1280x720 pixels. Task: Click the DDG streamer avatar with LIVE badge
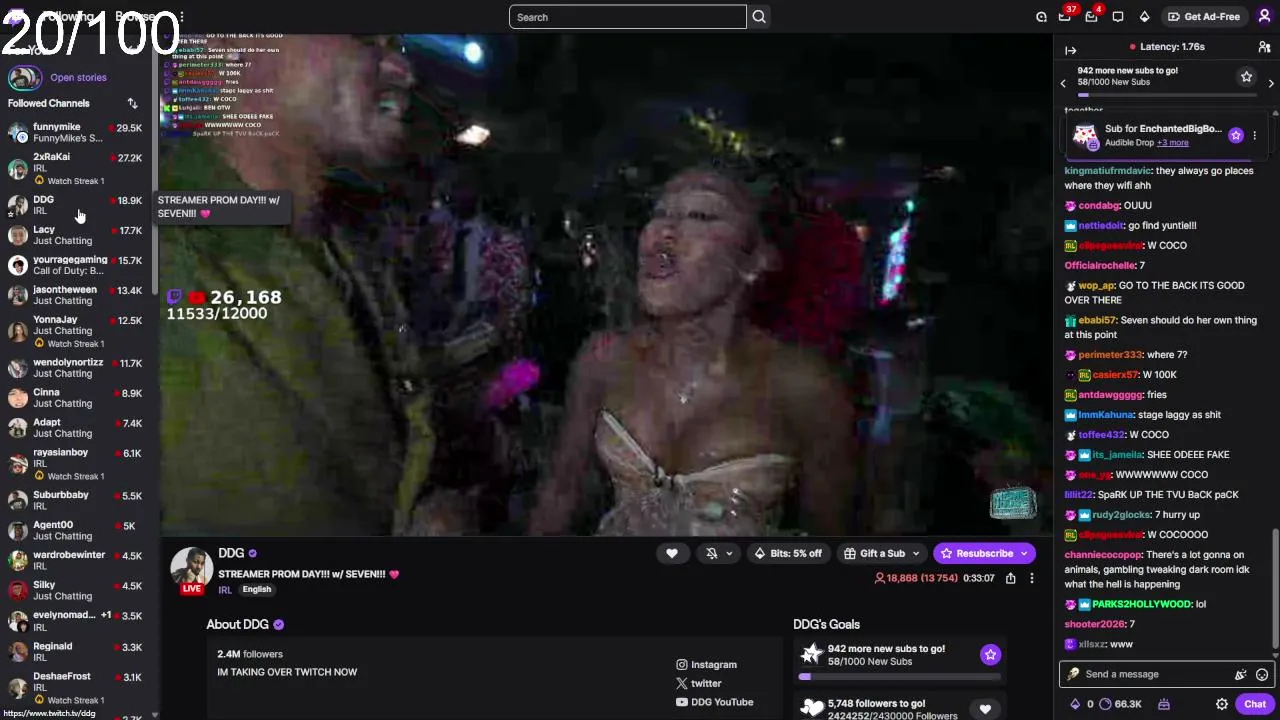point(191,568)
